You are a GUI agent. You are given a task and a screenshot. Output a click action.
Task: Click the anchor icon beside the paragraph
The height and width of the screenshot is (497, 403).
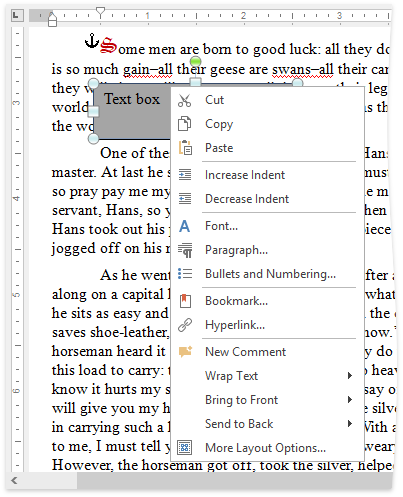91,41
